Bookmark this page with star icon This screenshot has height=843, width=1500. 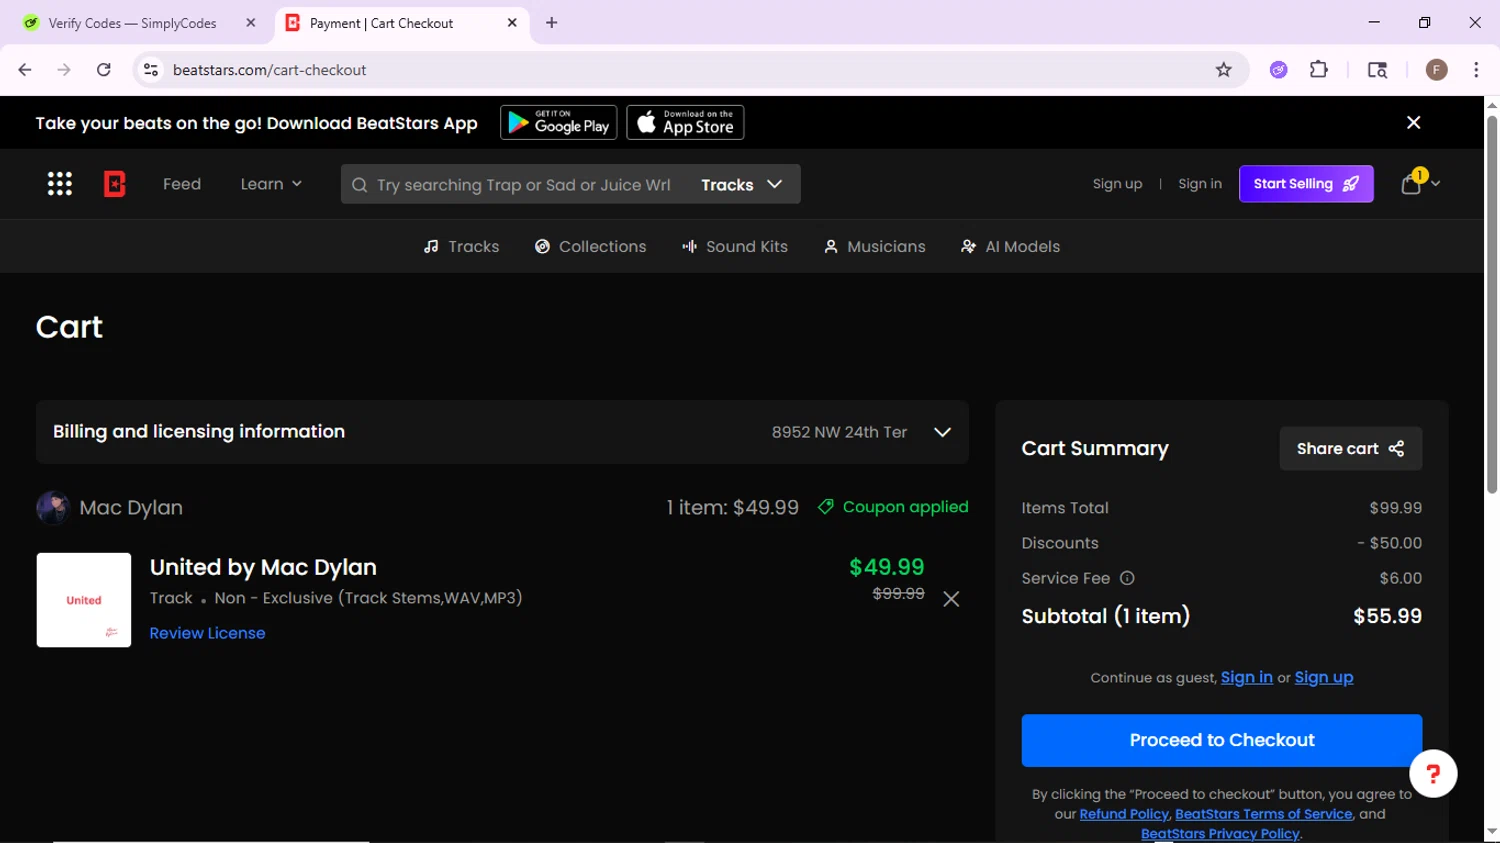click(1223, 70)
